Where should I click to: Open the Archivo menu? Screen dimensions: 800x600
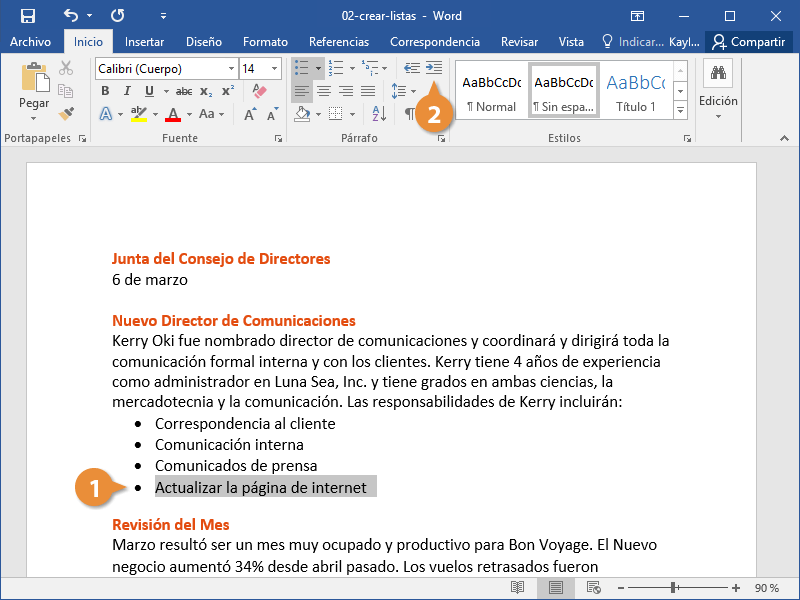(x=30, y=42)
